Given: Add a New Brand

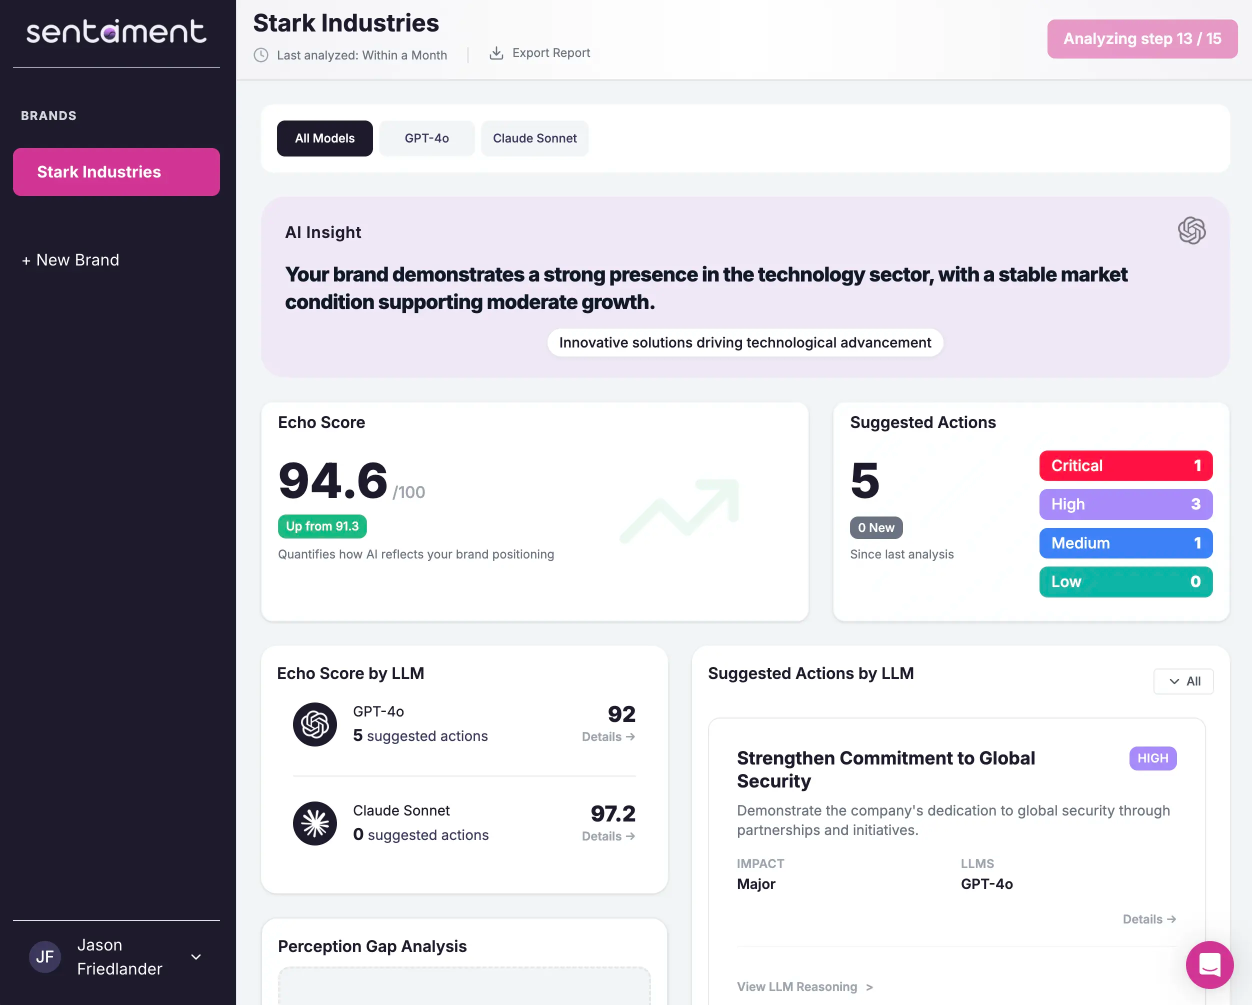Looking at the screenshot, I should (71, 260).
